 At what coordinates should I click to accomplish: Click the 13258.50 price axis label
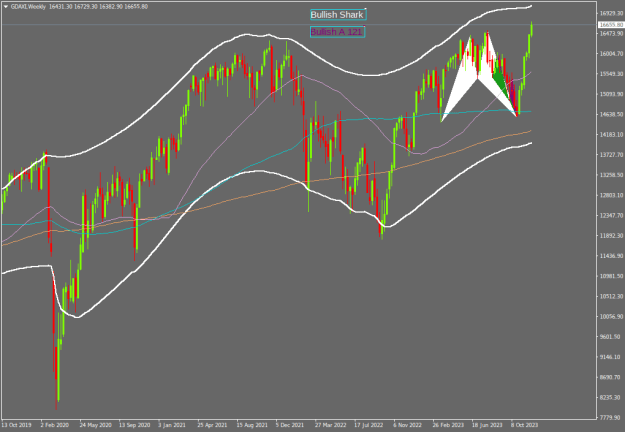611,175
